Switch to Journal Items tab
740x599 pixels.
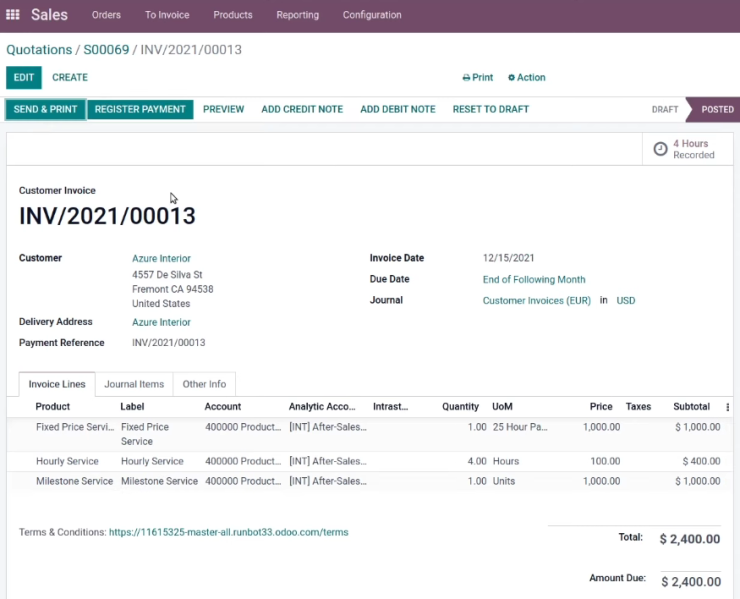coord(134,384)
